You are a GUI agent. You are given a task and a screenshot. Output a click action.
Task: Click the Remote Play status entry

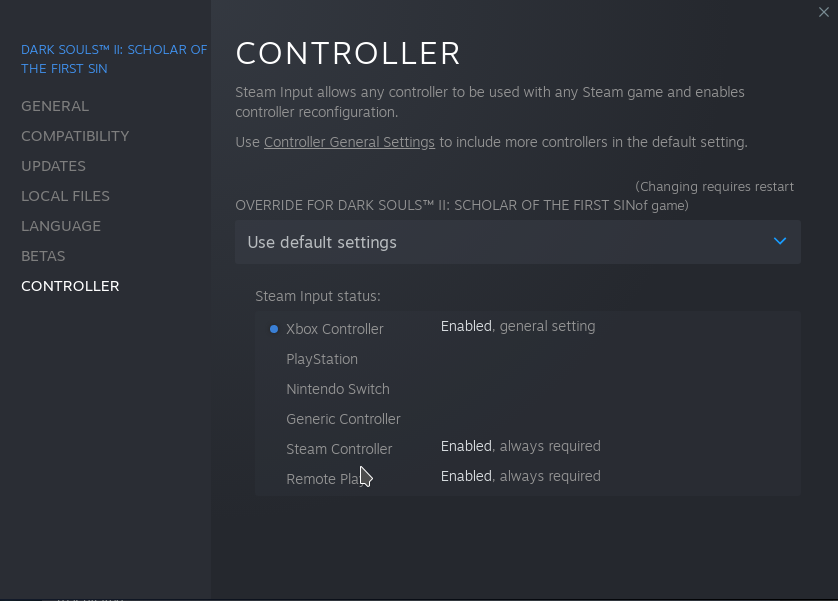[x=325, y=479]
